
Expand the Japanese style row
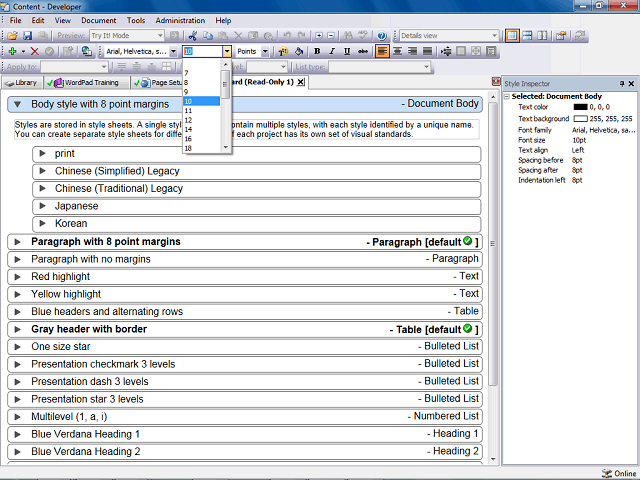click(42, 206)
